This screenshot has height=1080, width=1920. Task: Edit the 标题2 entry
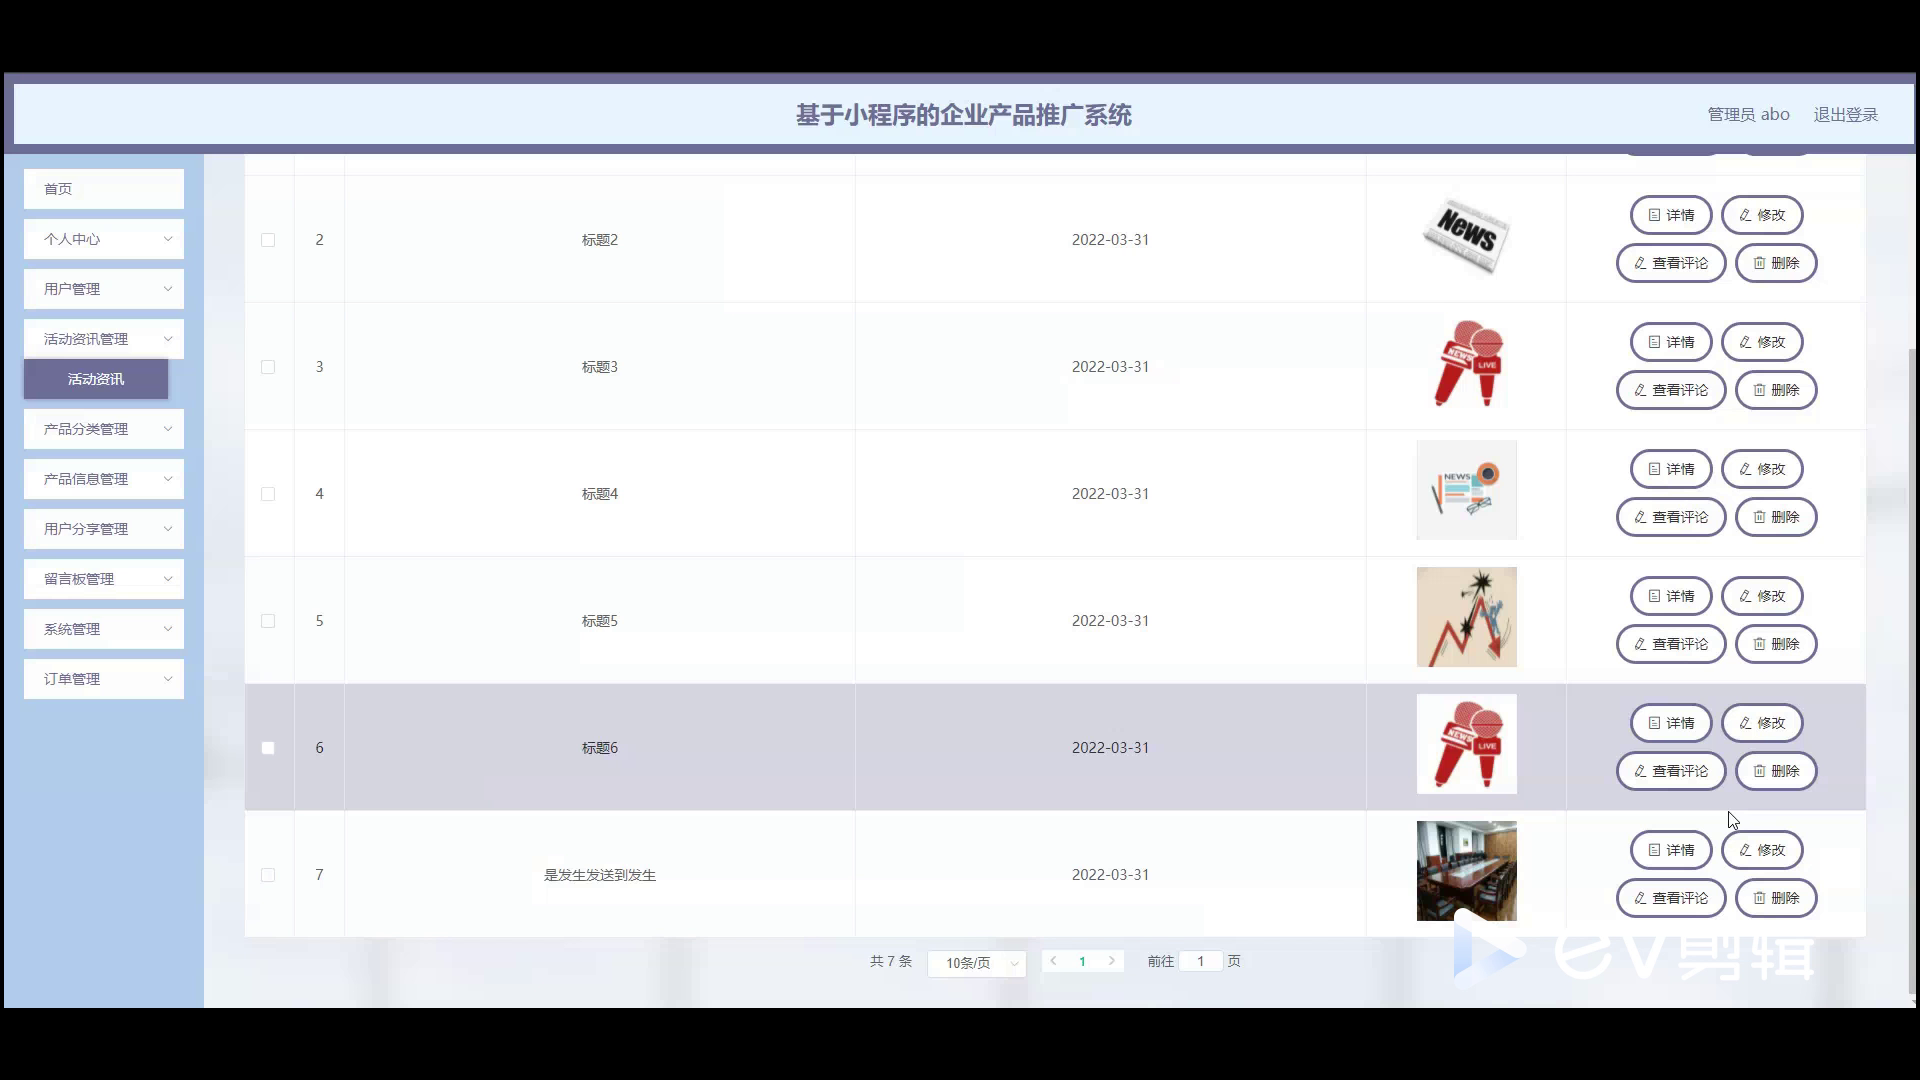[x=1762, y=215]
